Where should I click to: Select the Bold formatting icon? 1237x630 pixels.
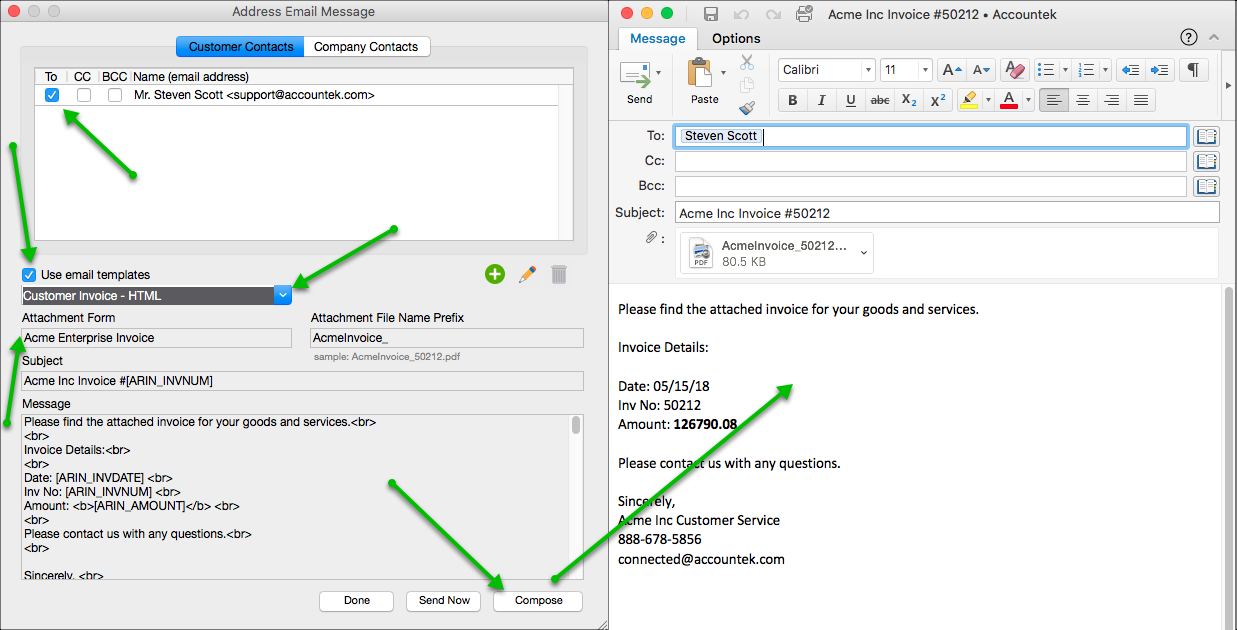[x=792, y=99]
